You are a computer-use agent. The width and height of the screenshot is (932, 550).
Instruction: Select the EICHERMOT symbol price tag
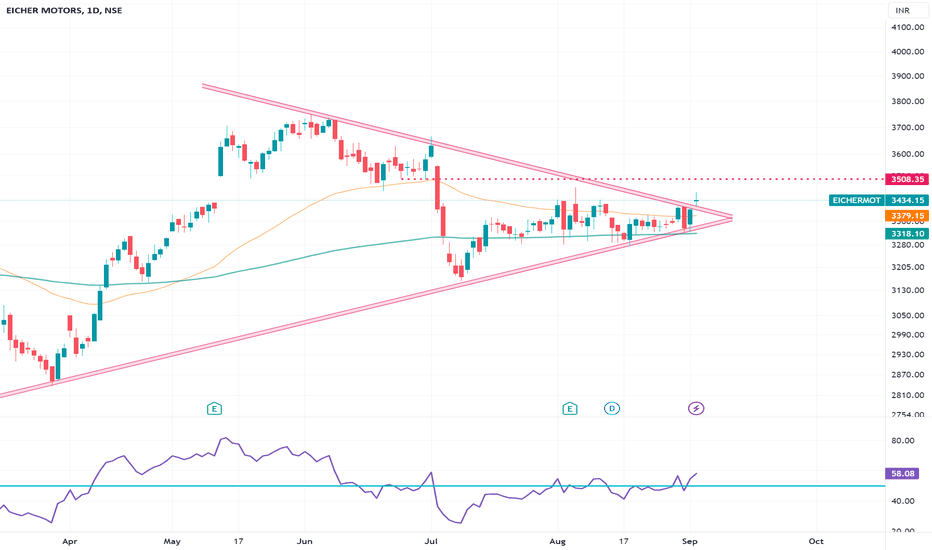click(x=856, y=200)
